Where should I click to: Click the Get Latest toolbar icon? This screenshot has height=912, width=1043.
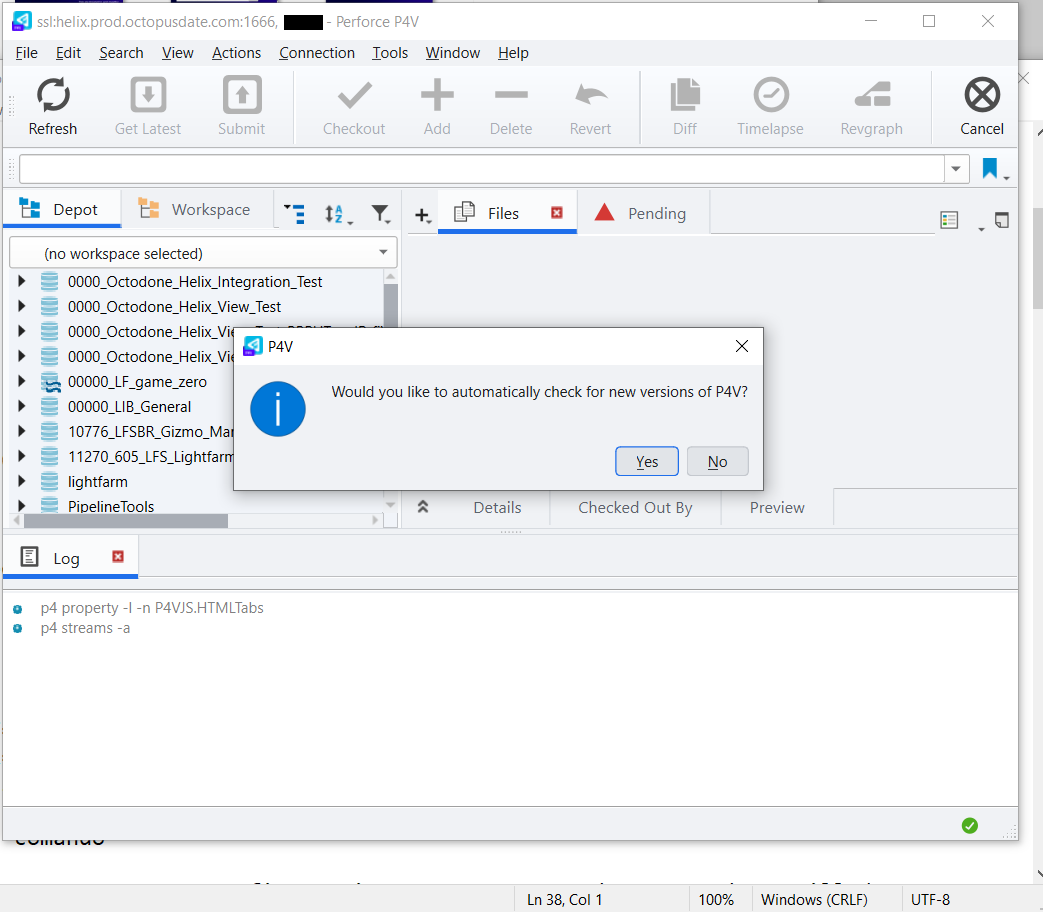(148, 95)
